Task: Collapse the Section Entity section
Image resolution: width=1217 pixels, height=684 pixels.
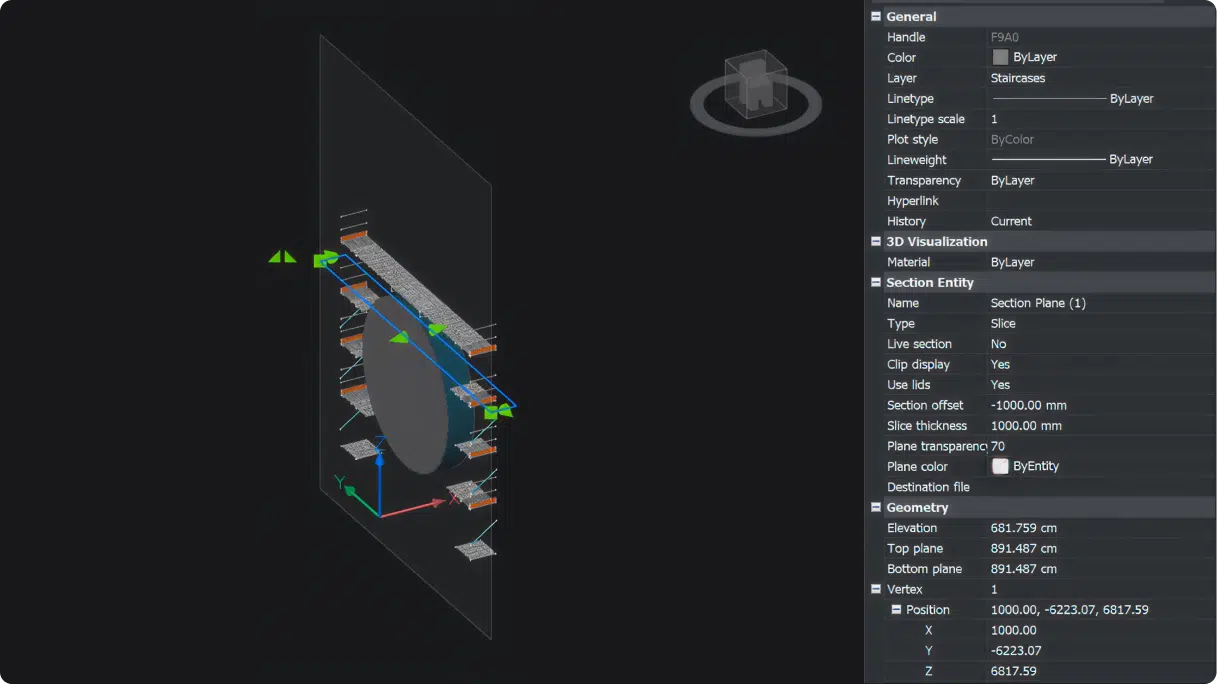Action: [875, 282]
